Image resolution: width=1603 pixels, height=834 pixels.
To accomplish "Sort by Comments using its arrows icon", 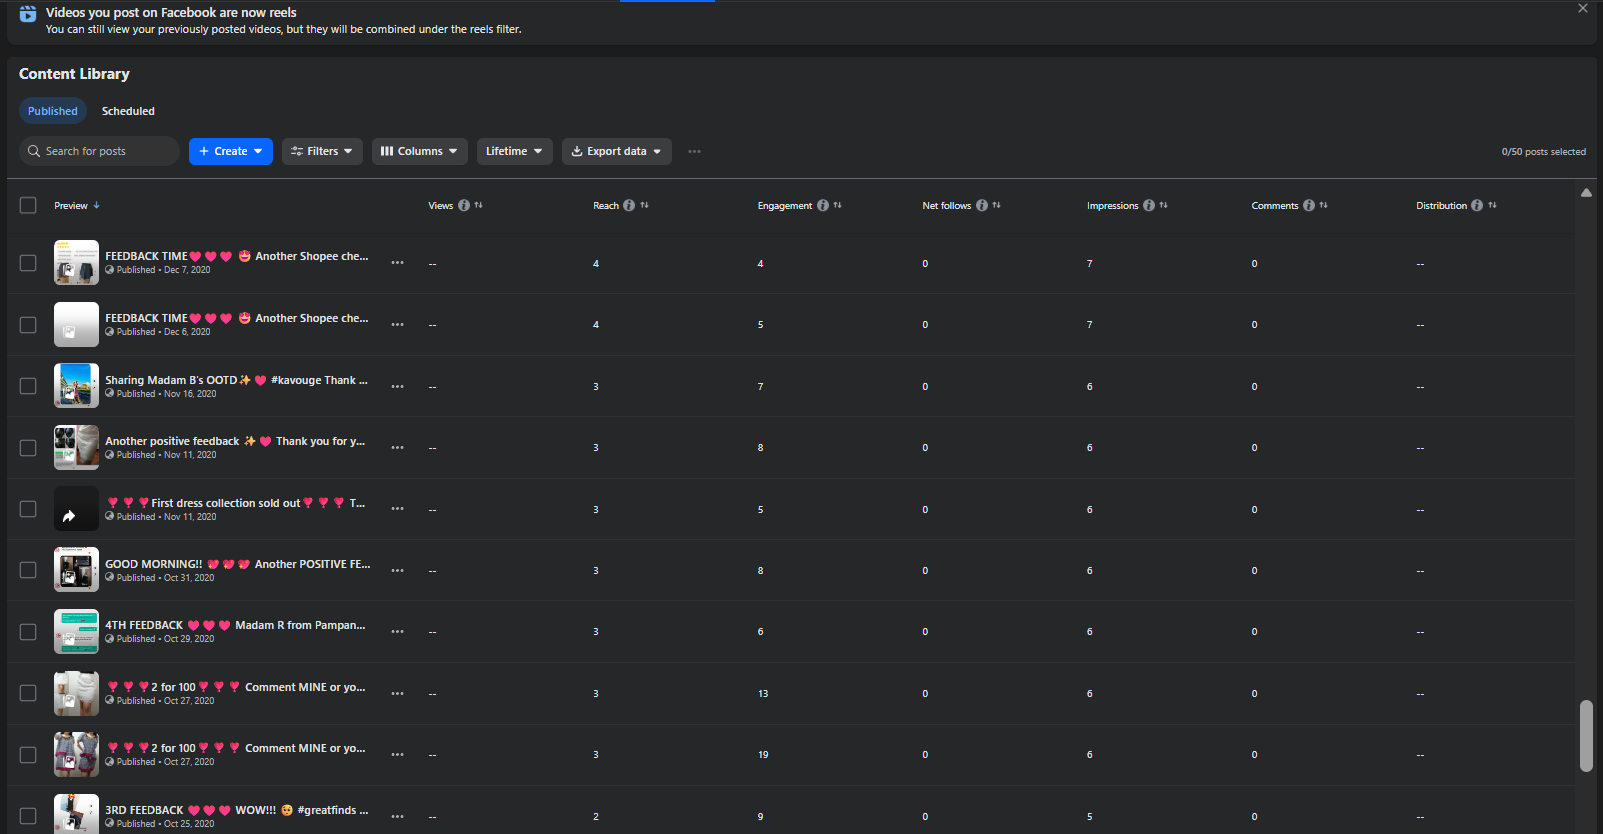I will click(x=1324, y=205).
